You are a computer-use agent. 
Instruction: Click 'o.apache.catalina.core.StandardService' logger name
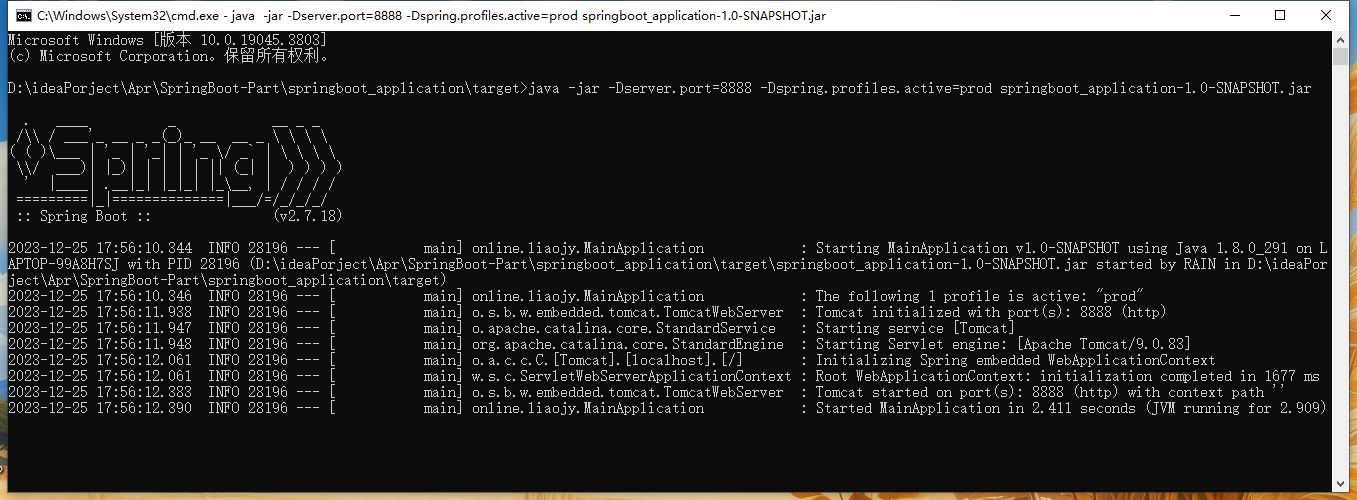coord(623,328)
